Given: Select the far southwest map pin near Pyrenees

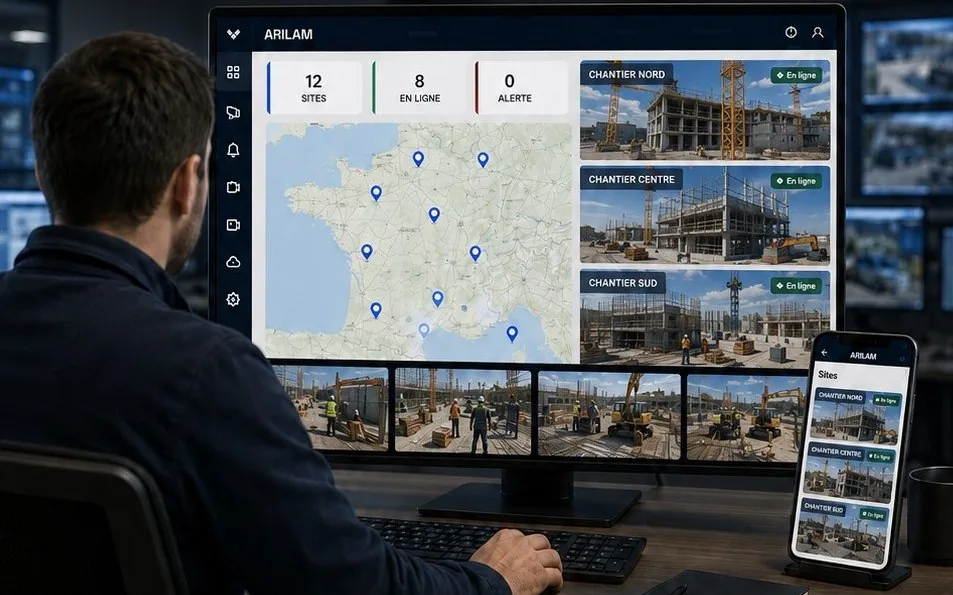Looking at the screenshot, I should coord(376,310).
